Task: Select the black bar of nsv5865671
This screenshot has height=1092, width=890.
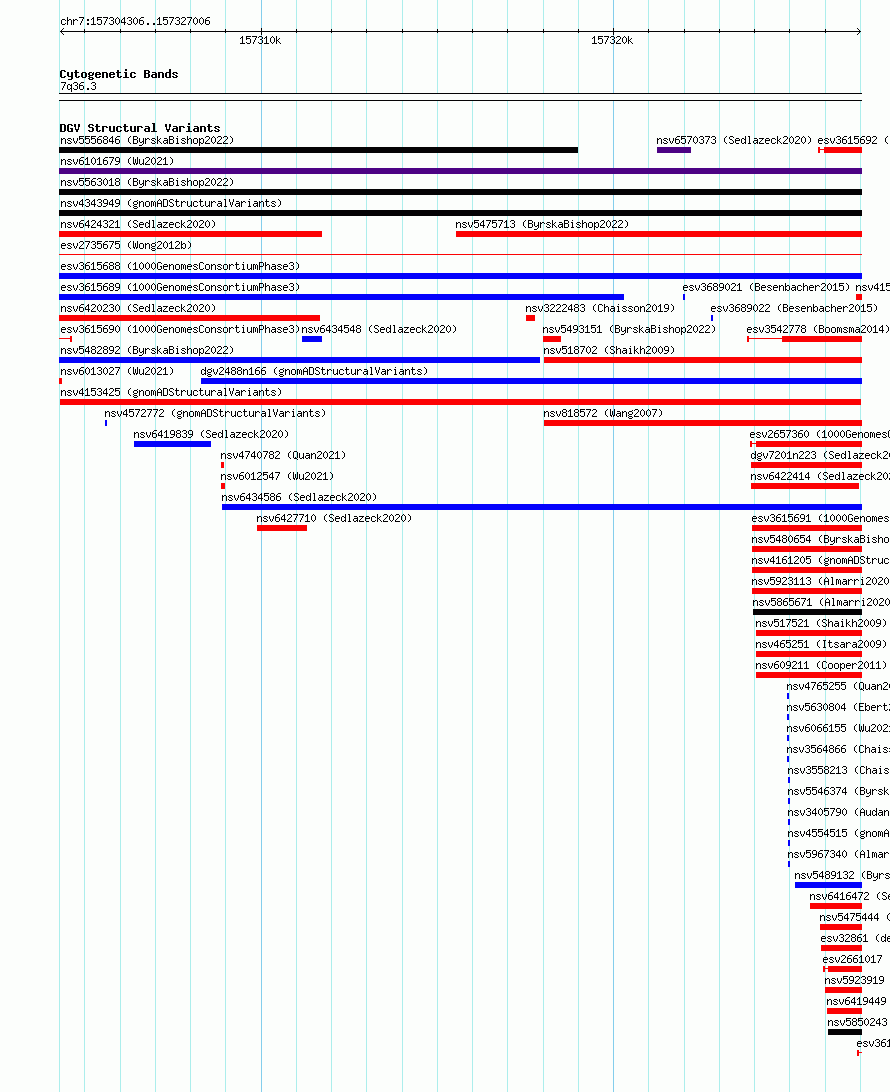Action: coord(807,611)
